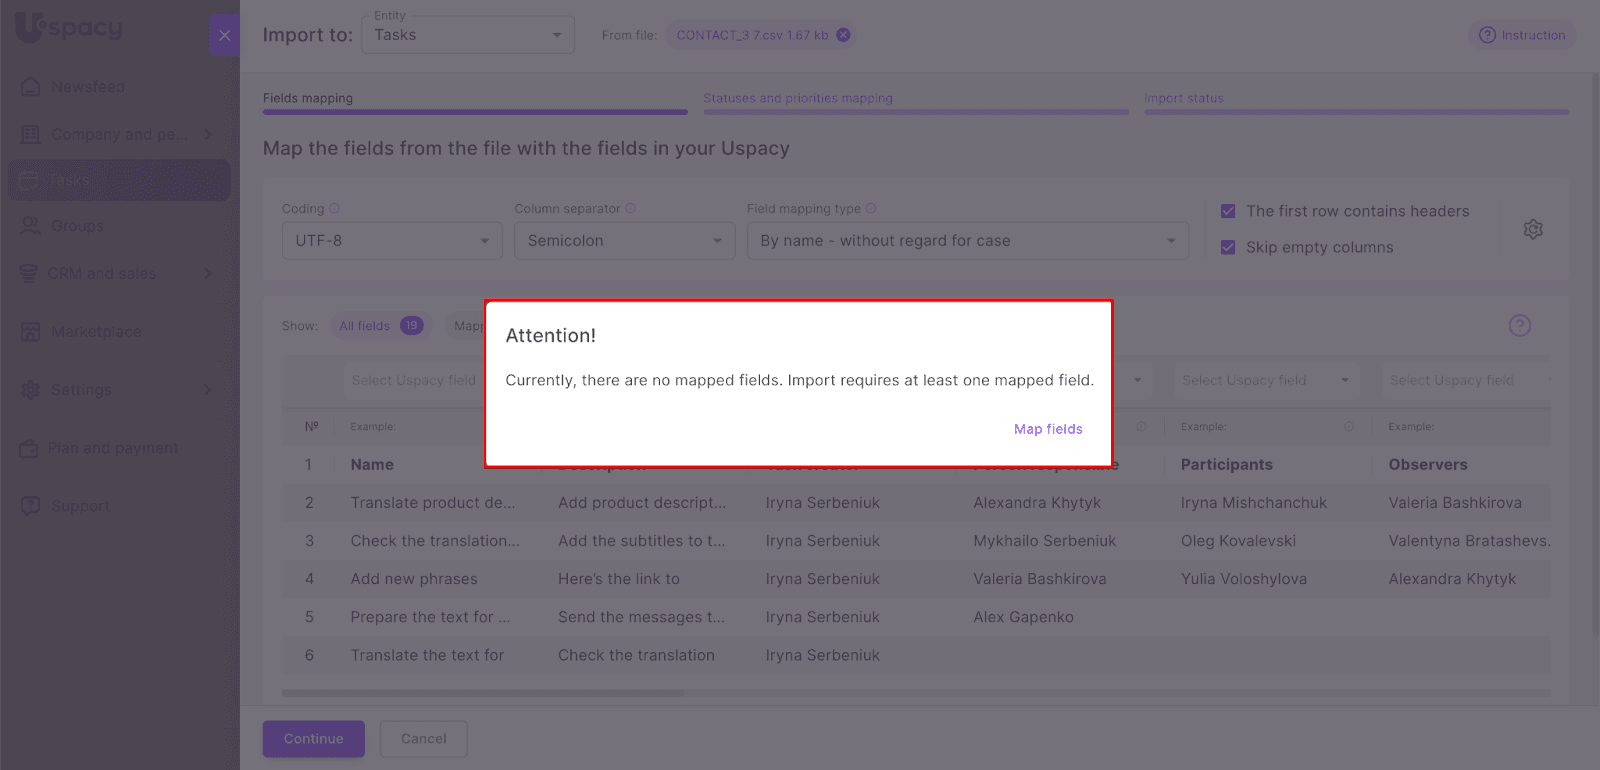Remove the attached CONTACT_3 file chip
This screenshot has width=1600, height=770.
pos(844,35)
